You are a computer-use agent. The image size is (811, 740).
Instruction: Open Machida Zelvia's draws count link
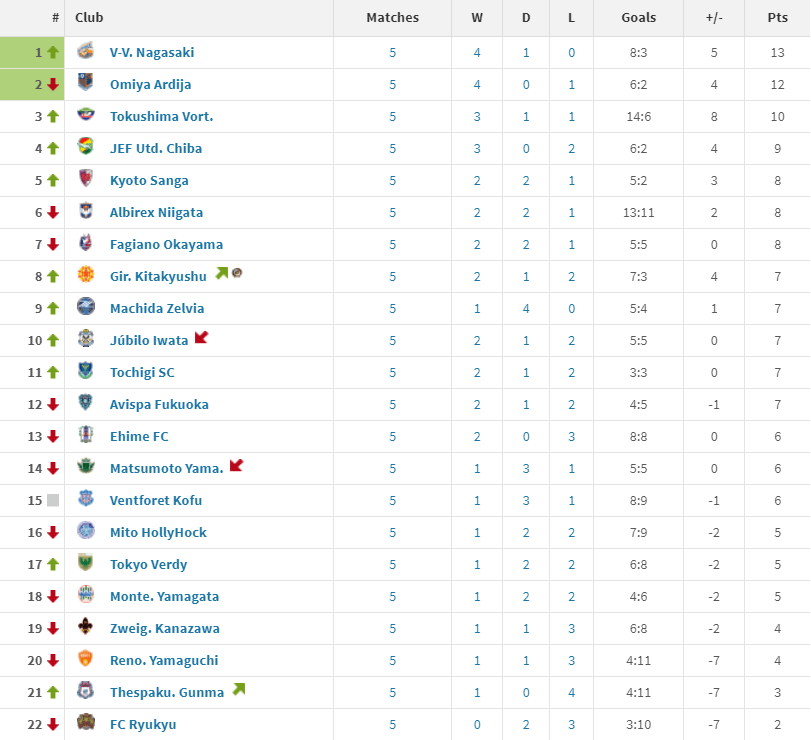(526, 308)
